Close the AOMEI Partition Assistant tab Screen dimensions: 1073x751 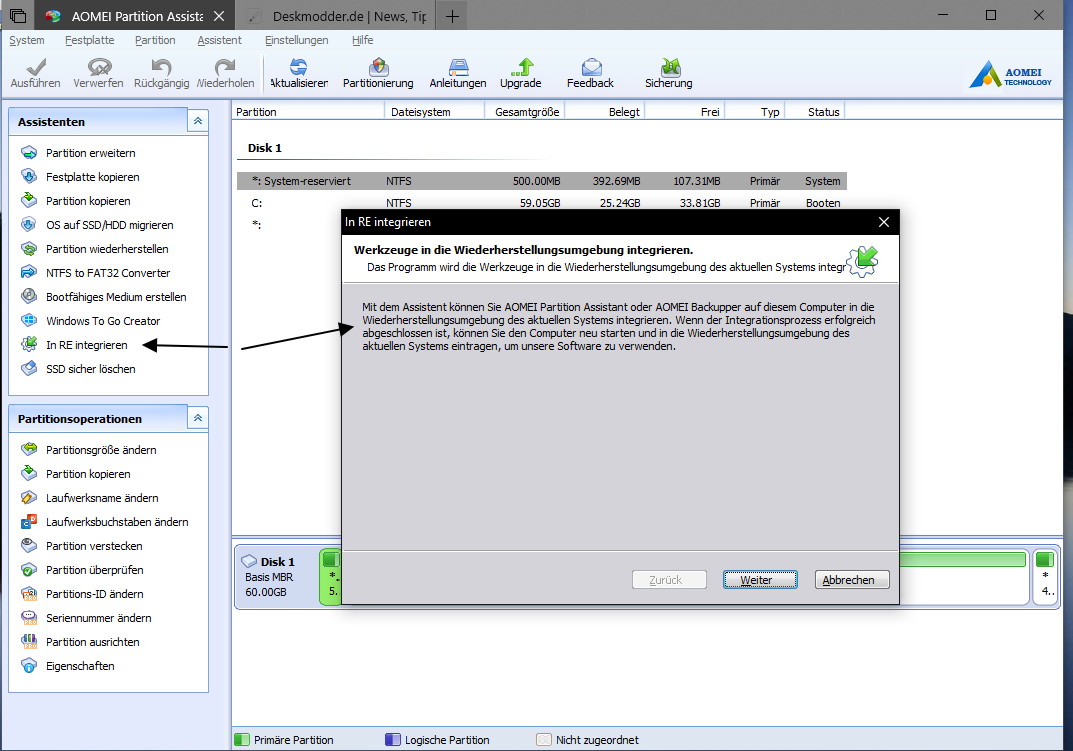tap(219, 16)
